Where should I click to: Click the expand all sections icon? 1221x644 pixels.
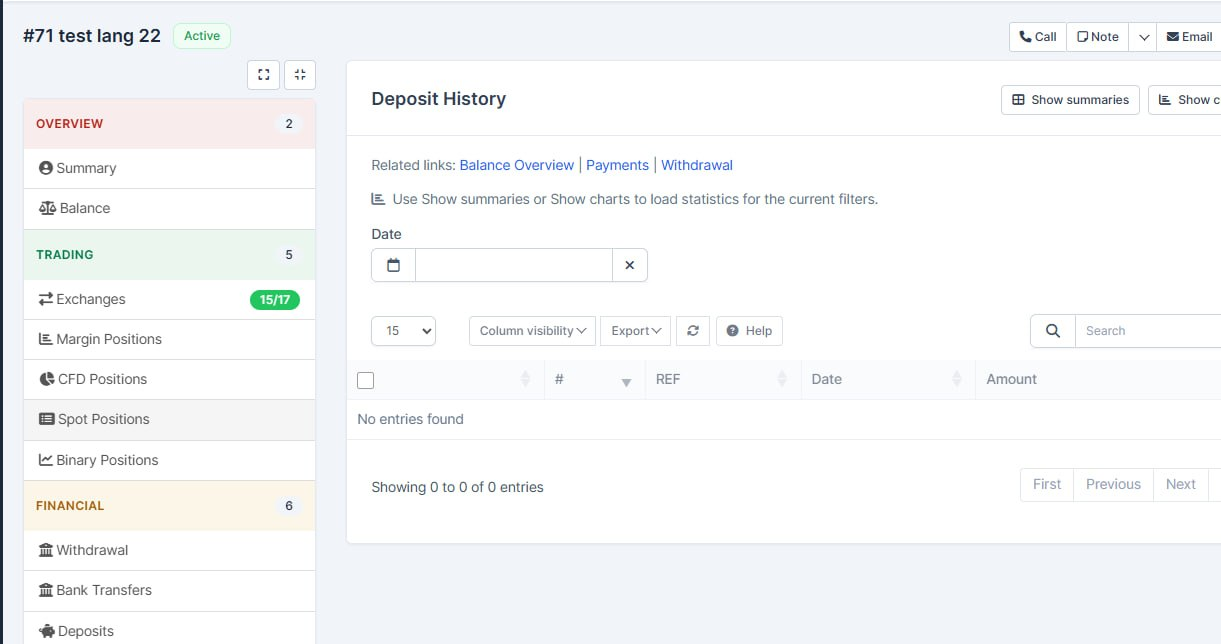point(263,75)
